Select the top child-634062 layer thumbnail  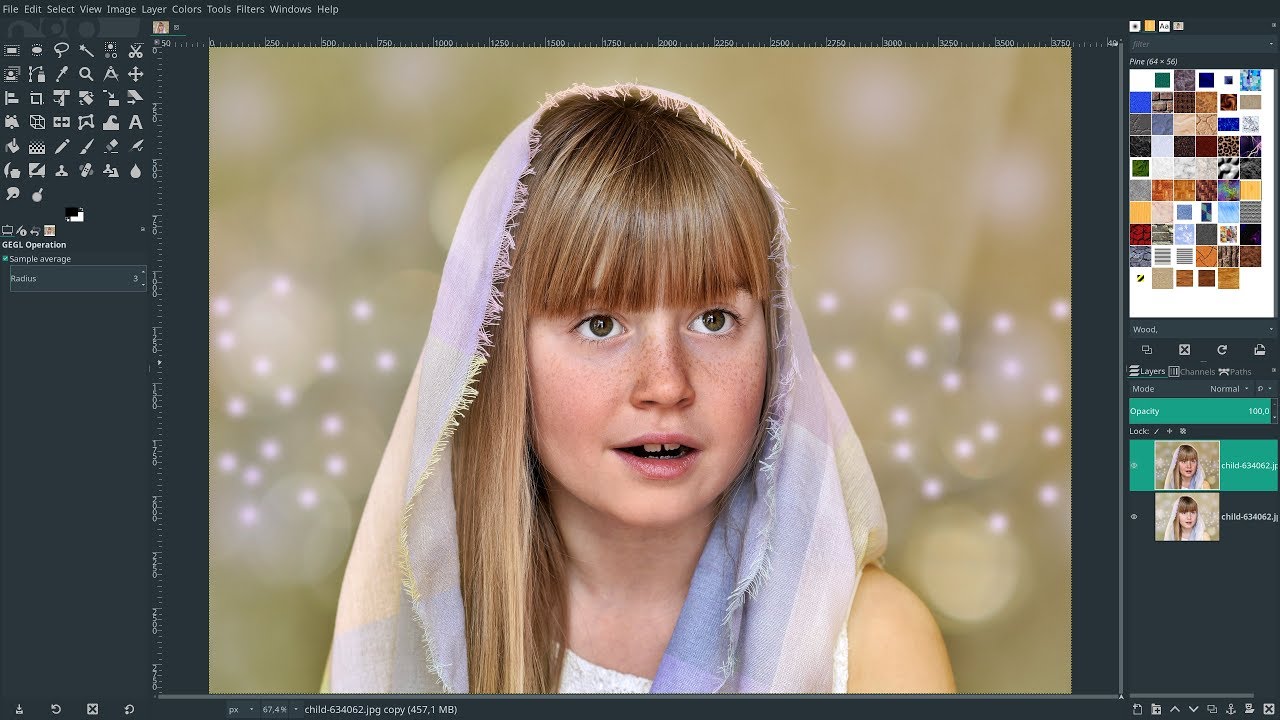click(x=1187, y=465)
